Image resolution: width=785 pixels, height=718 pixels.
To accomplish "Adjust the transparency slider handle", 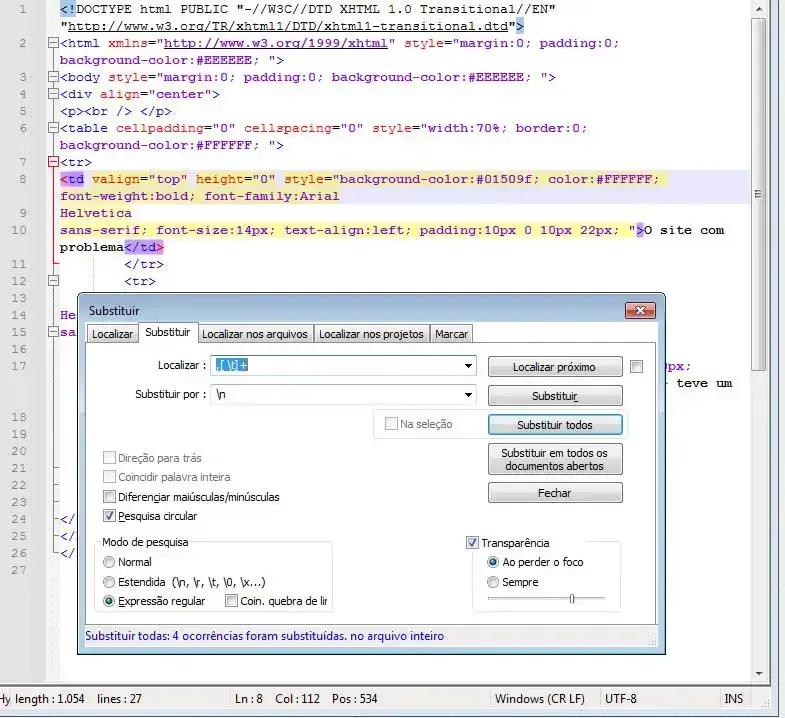I will point(571,598).
